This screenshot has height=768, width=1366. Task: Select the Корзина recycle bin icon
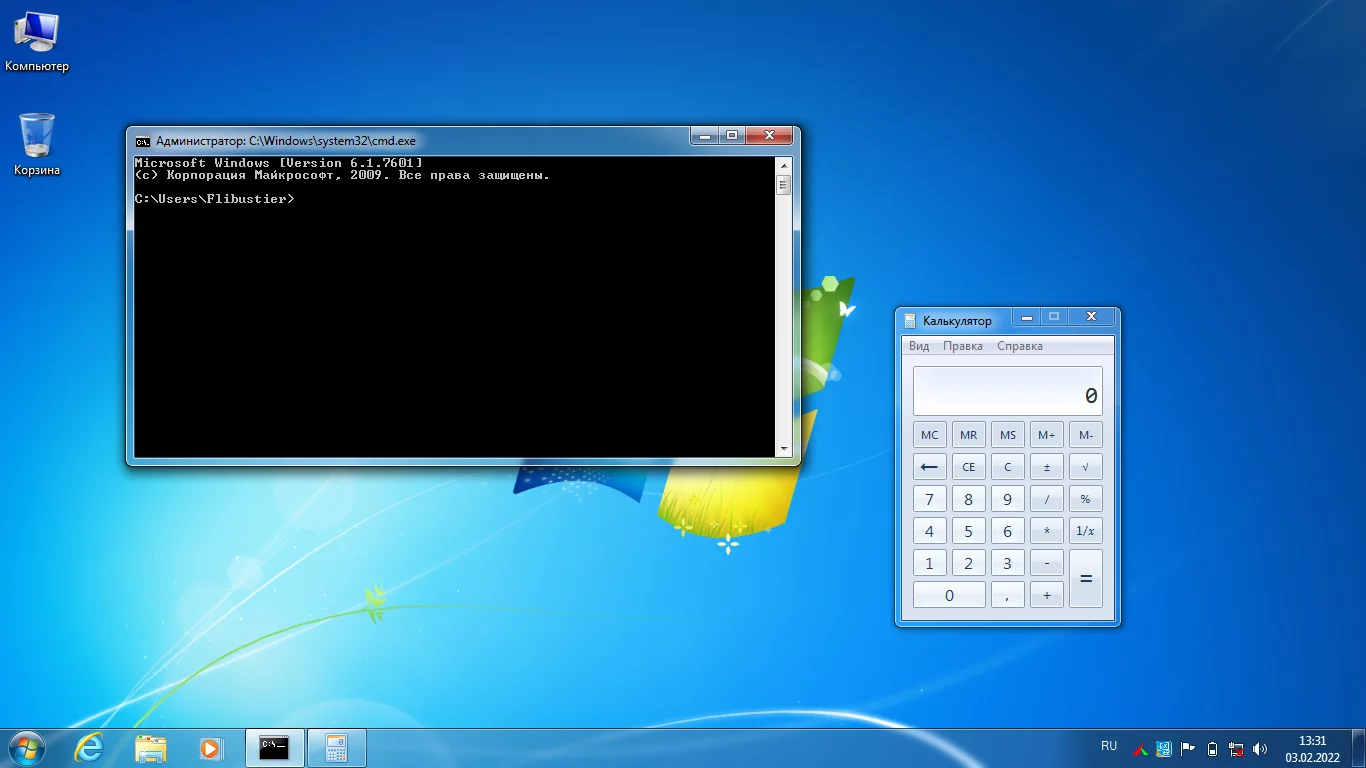coord(37,145)
